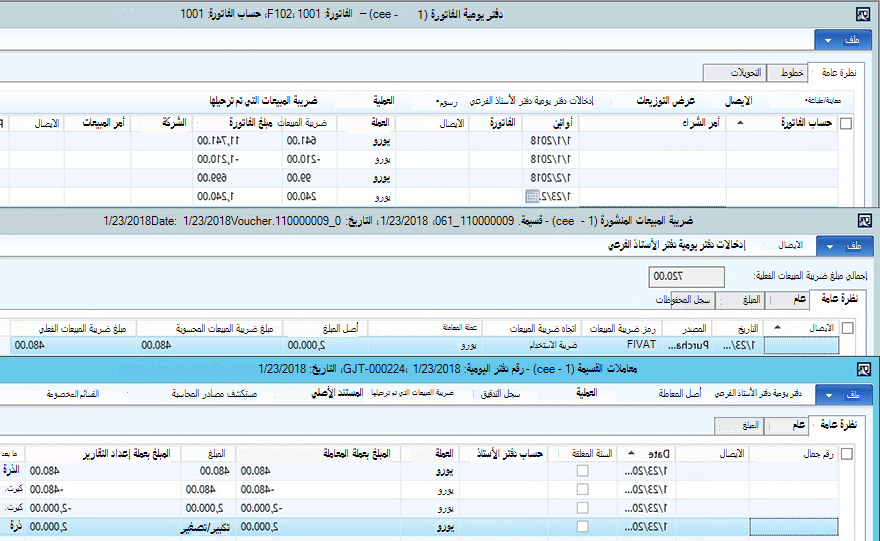This screenshot has height=541, width=880.
Task: Click عرض التوزيعات button
Action: click(666, 101)
